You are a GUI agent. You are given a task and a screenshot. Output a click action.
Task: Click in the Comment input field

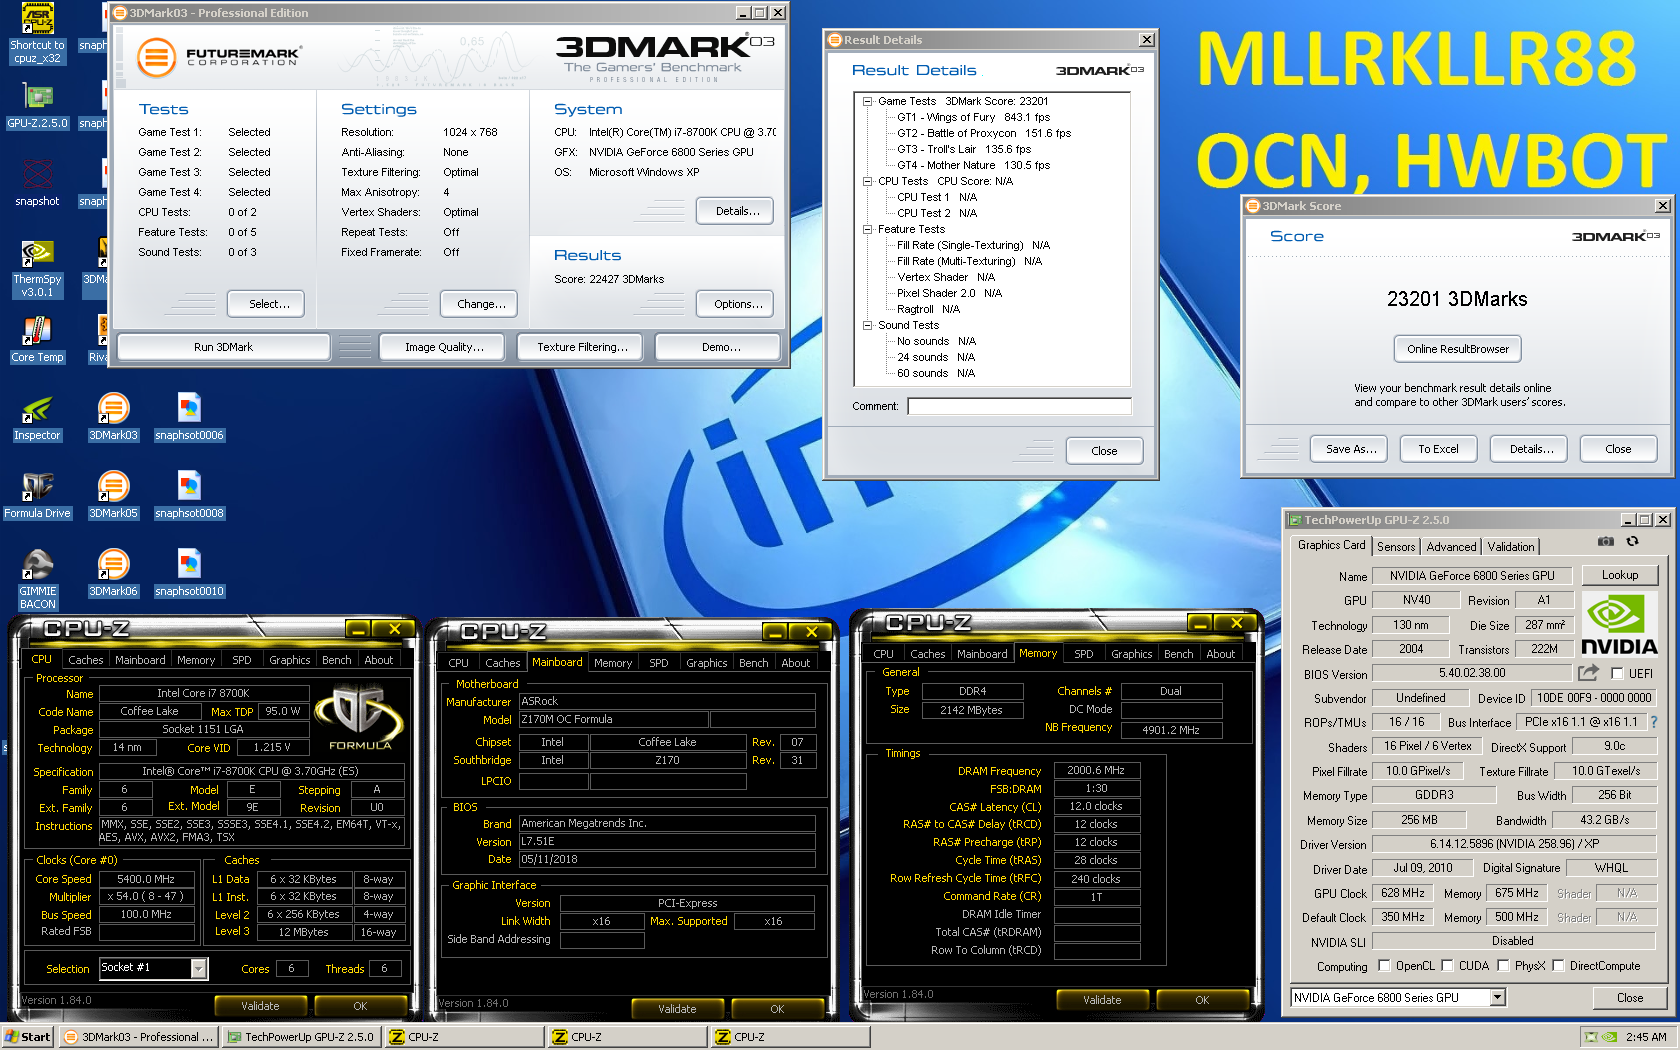[x=1020, y=406]
